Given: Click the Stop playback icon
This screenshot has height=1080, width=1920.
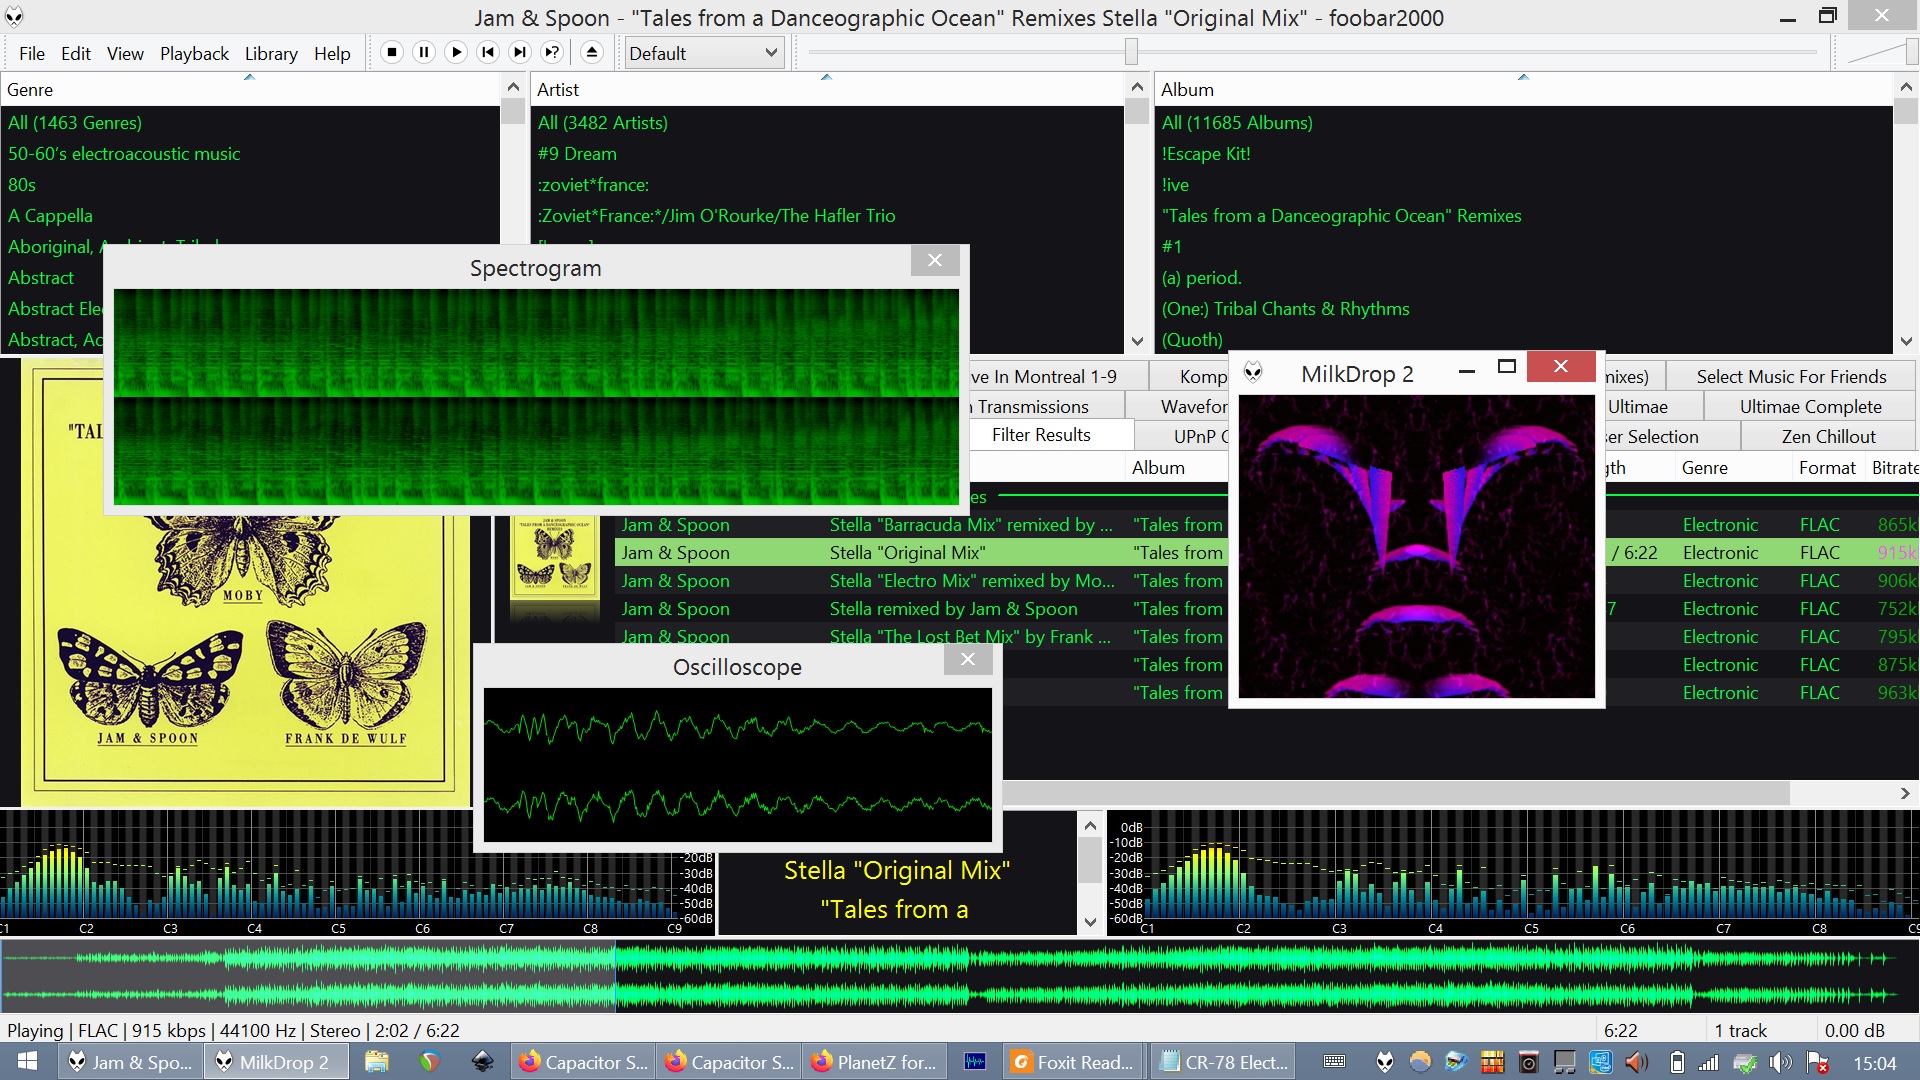Looking at the screenshot, I should click(392, 52).
